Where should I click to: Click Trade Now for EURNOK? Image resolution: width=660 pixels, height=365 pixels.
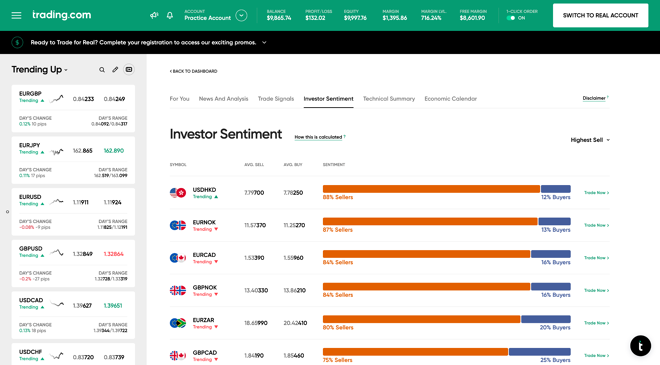click(596, 225)
